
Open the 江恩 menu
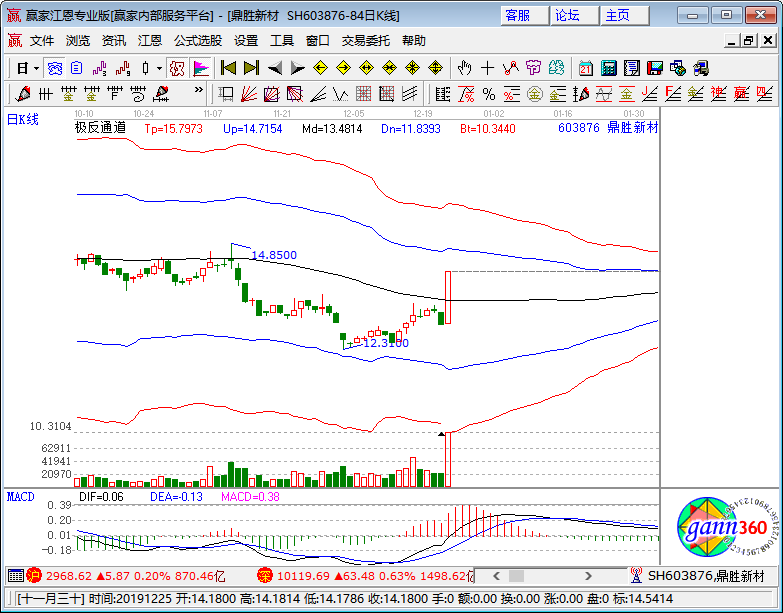point(150,41)
